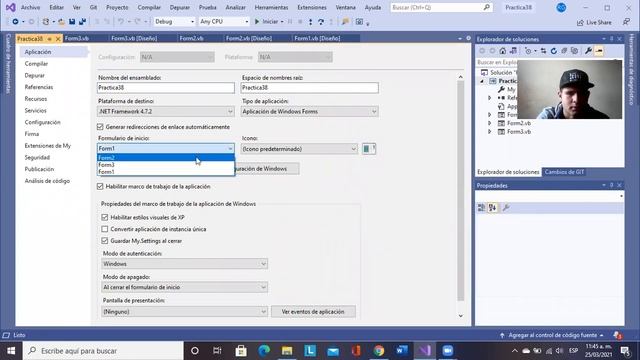Open the Debug configuration dropdown
640x360 pixels.
click(174, 22)
